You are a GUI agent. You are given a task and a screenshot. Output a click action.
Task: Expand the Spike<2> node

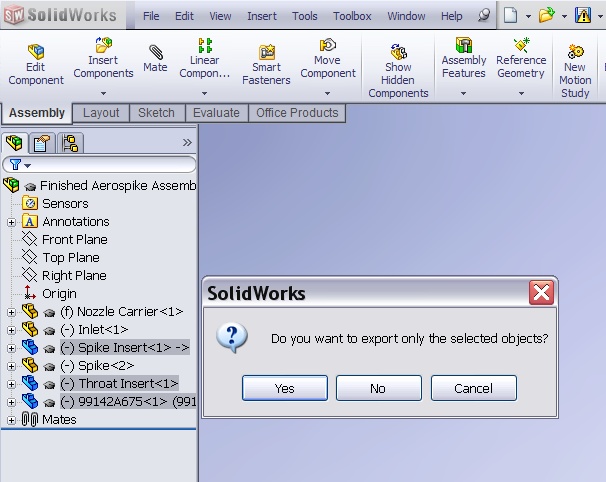pyautogui.click(x=11, y=366)
